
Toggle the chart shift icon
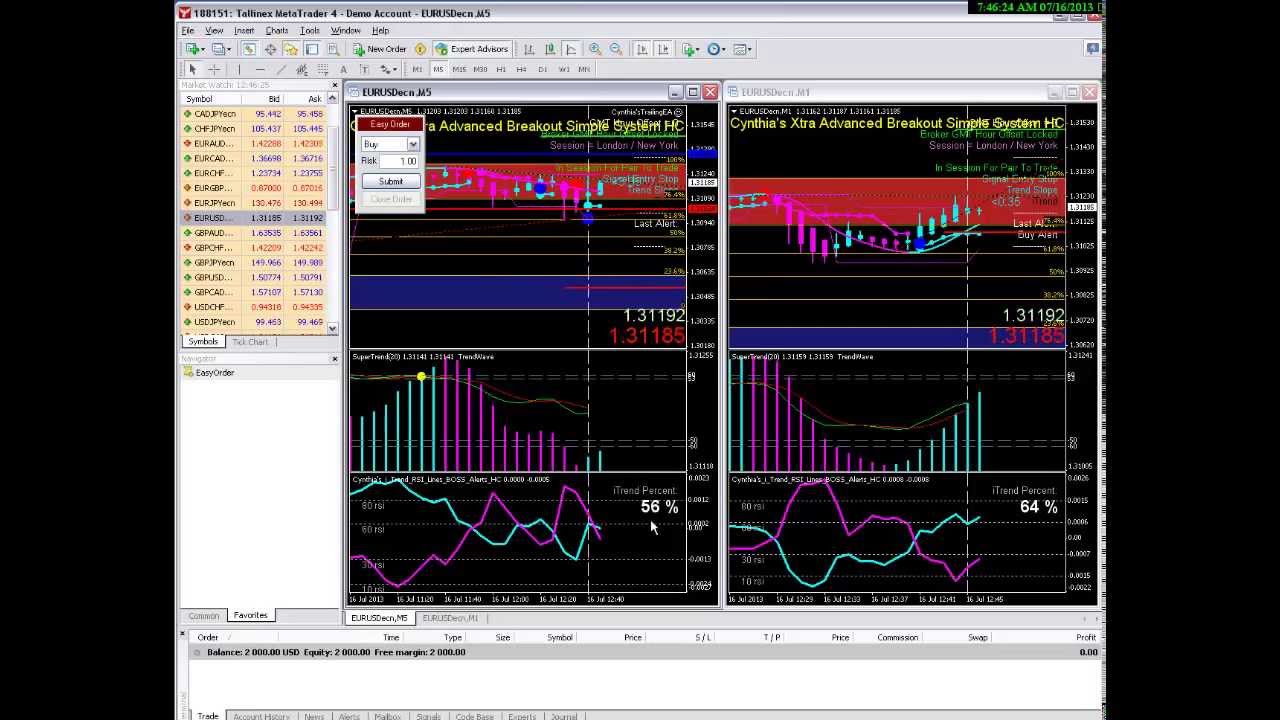(x=663, y=49)
